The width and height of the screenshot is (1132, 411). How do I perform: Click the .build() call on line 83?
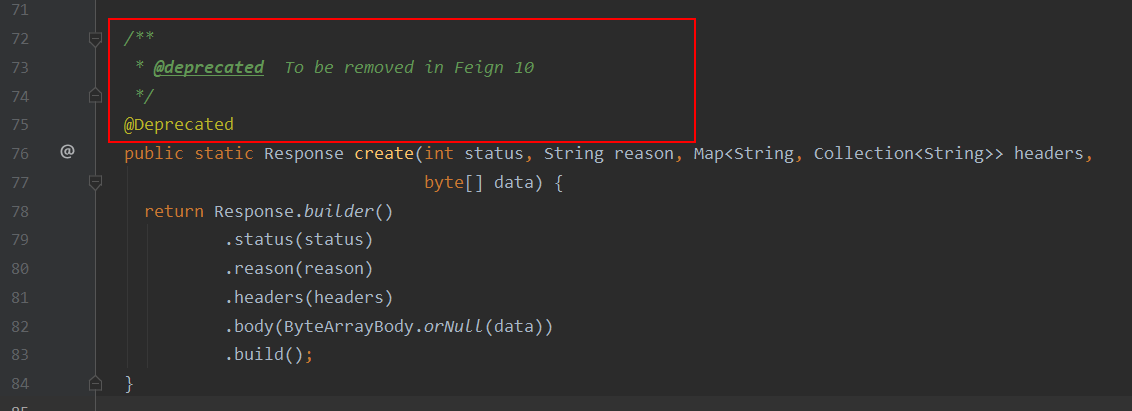264,355
